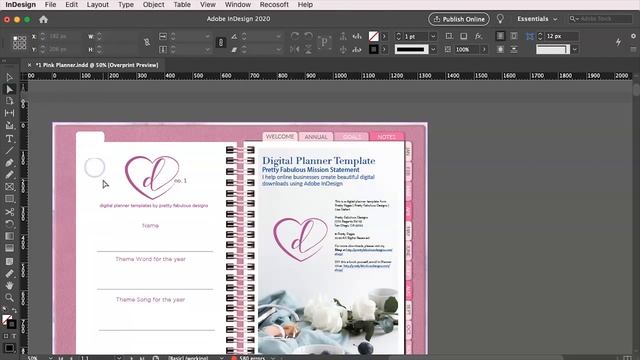
Task: Select the Zoom tool
Action: tap(9, 298)
